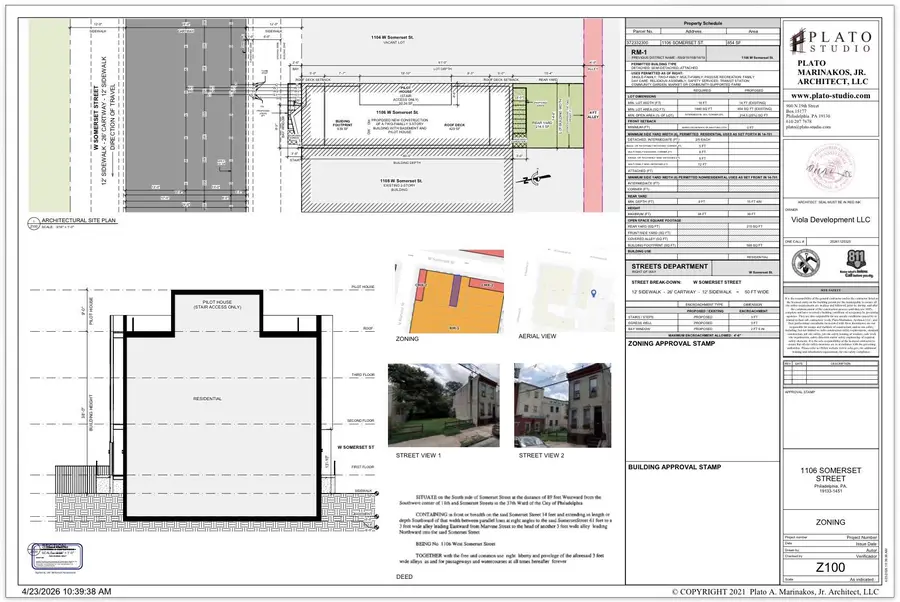Click the 'ZONING' sheet title in title block
This screenshot has width=900, height=602.
[x=831, y=522]
